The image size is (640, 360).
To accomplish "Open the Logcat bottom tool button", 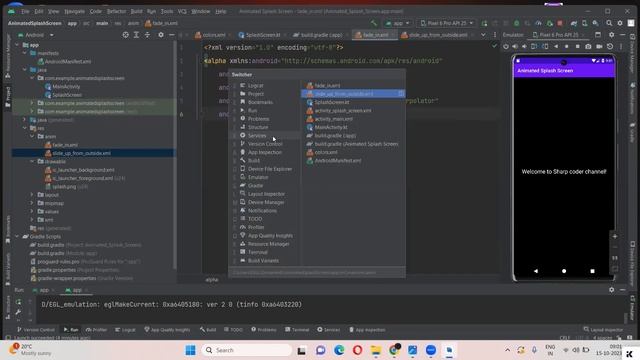I will [125, 330].
